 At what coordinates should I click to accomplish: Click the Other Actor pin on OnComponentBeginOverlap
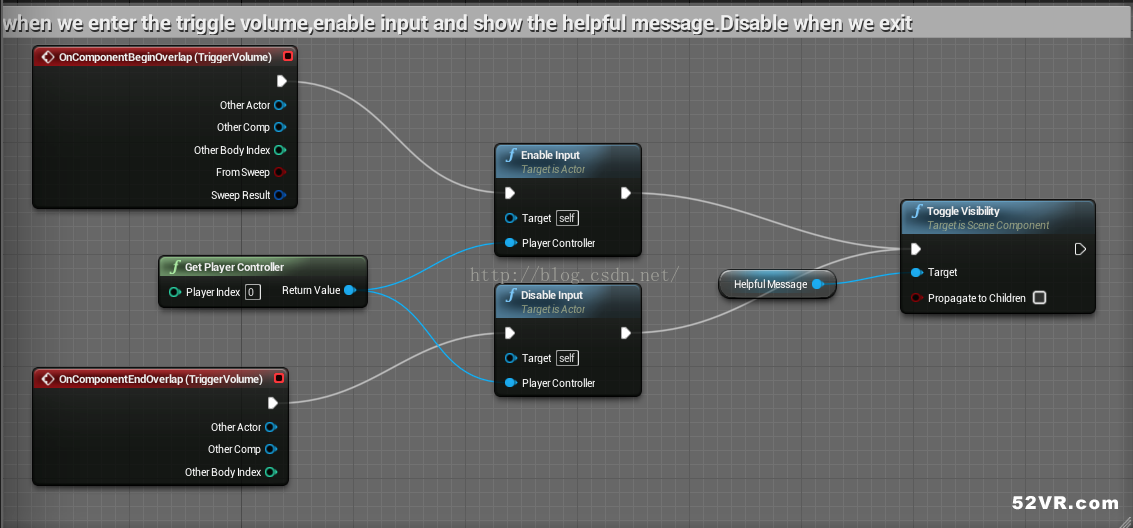(280, 105)
